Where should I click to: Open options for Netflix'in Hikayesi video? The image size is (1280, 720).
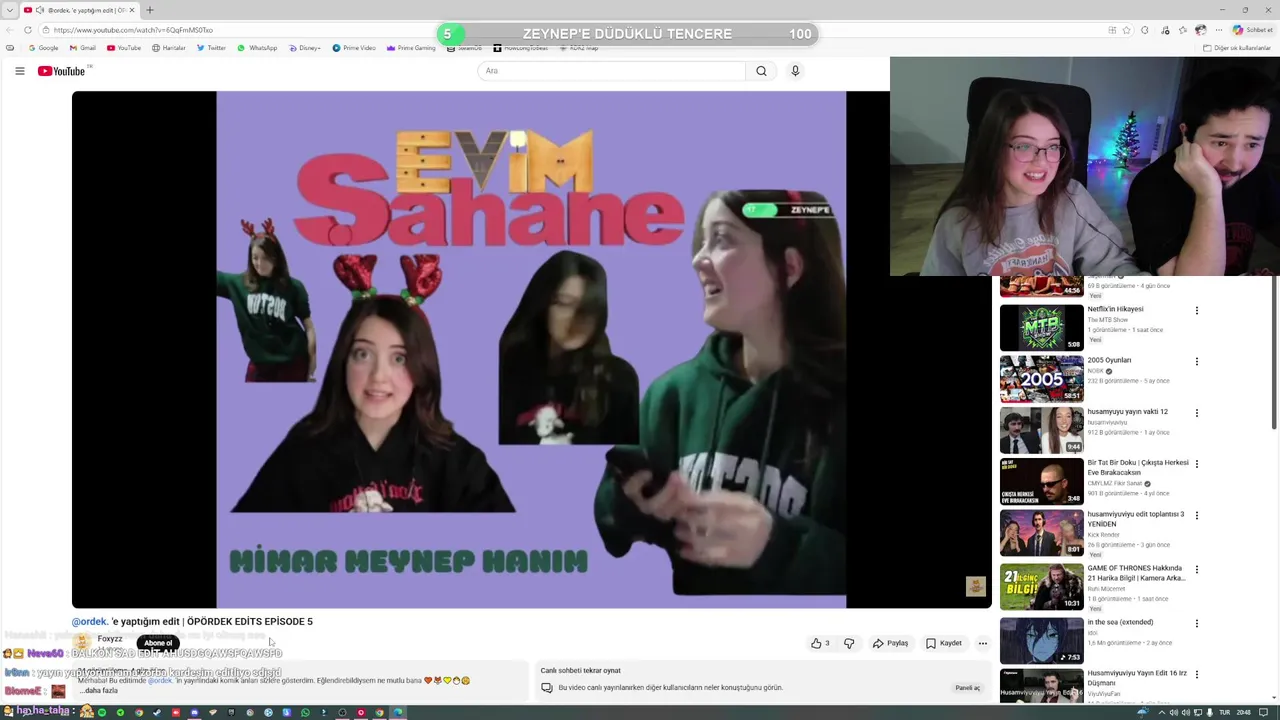pyautogui.click(x=1196, y=311)
